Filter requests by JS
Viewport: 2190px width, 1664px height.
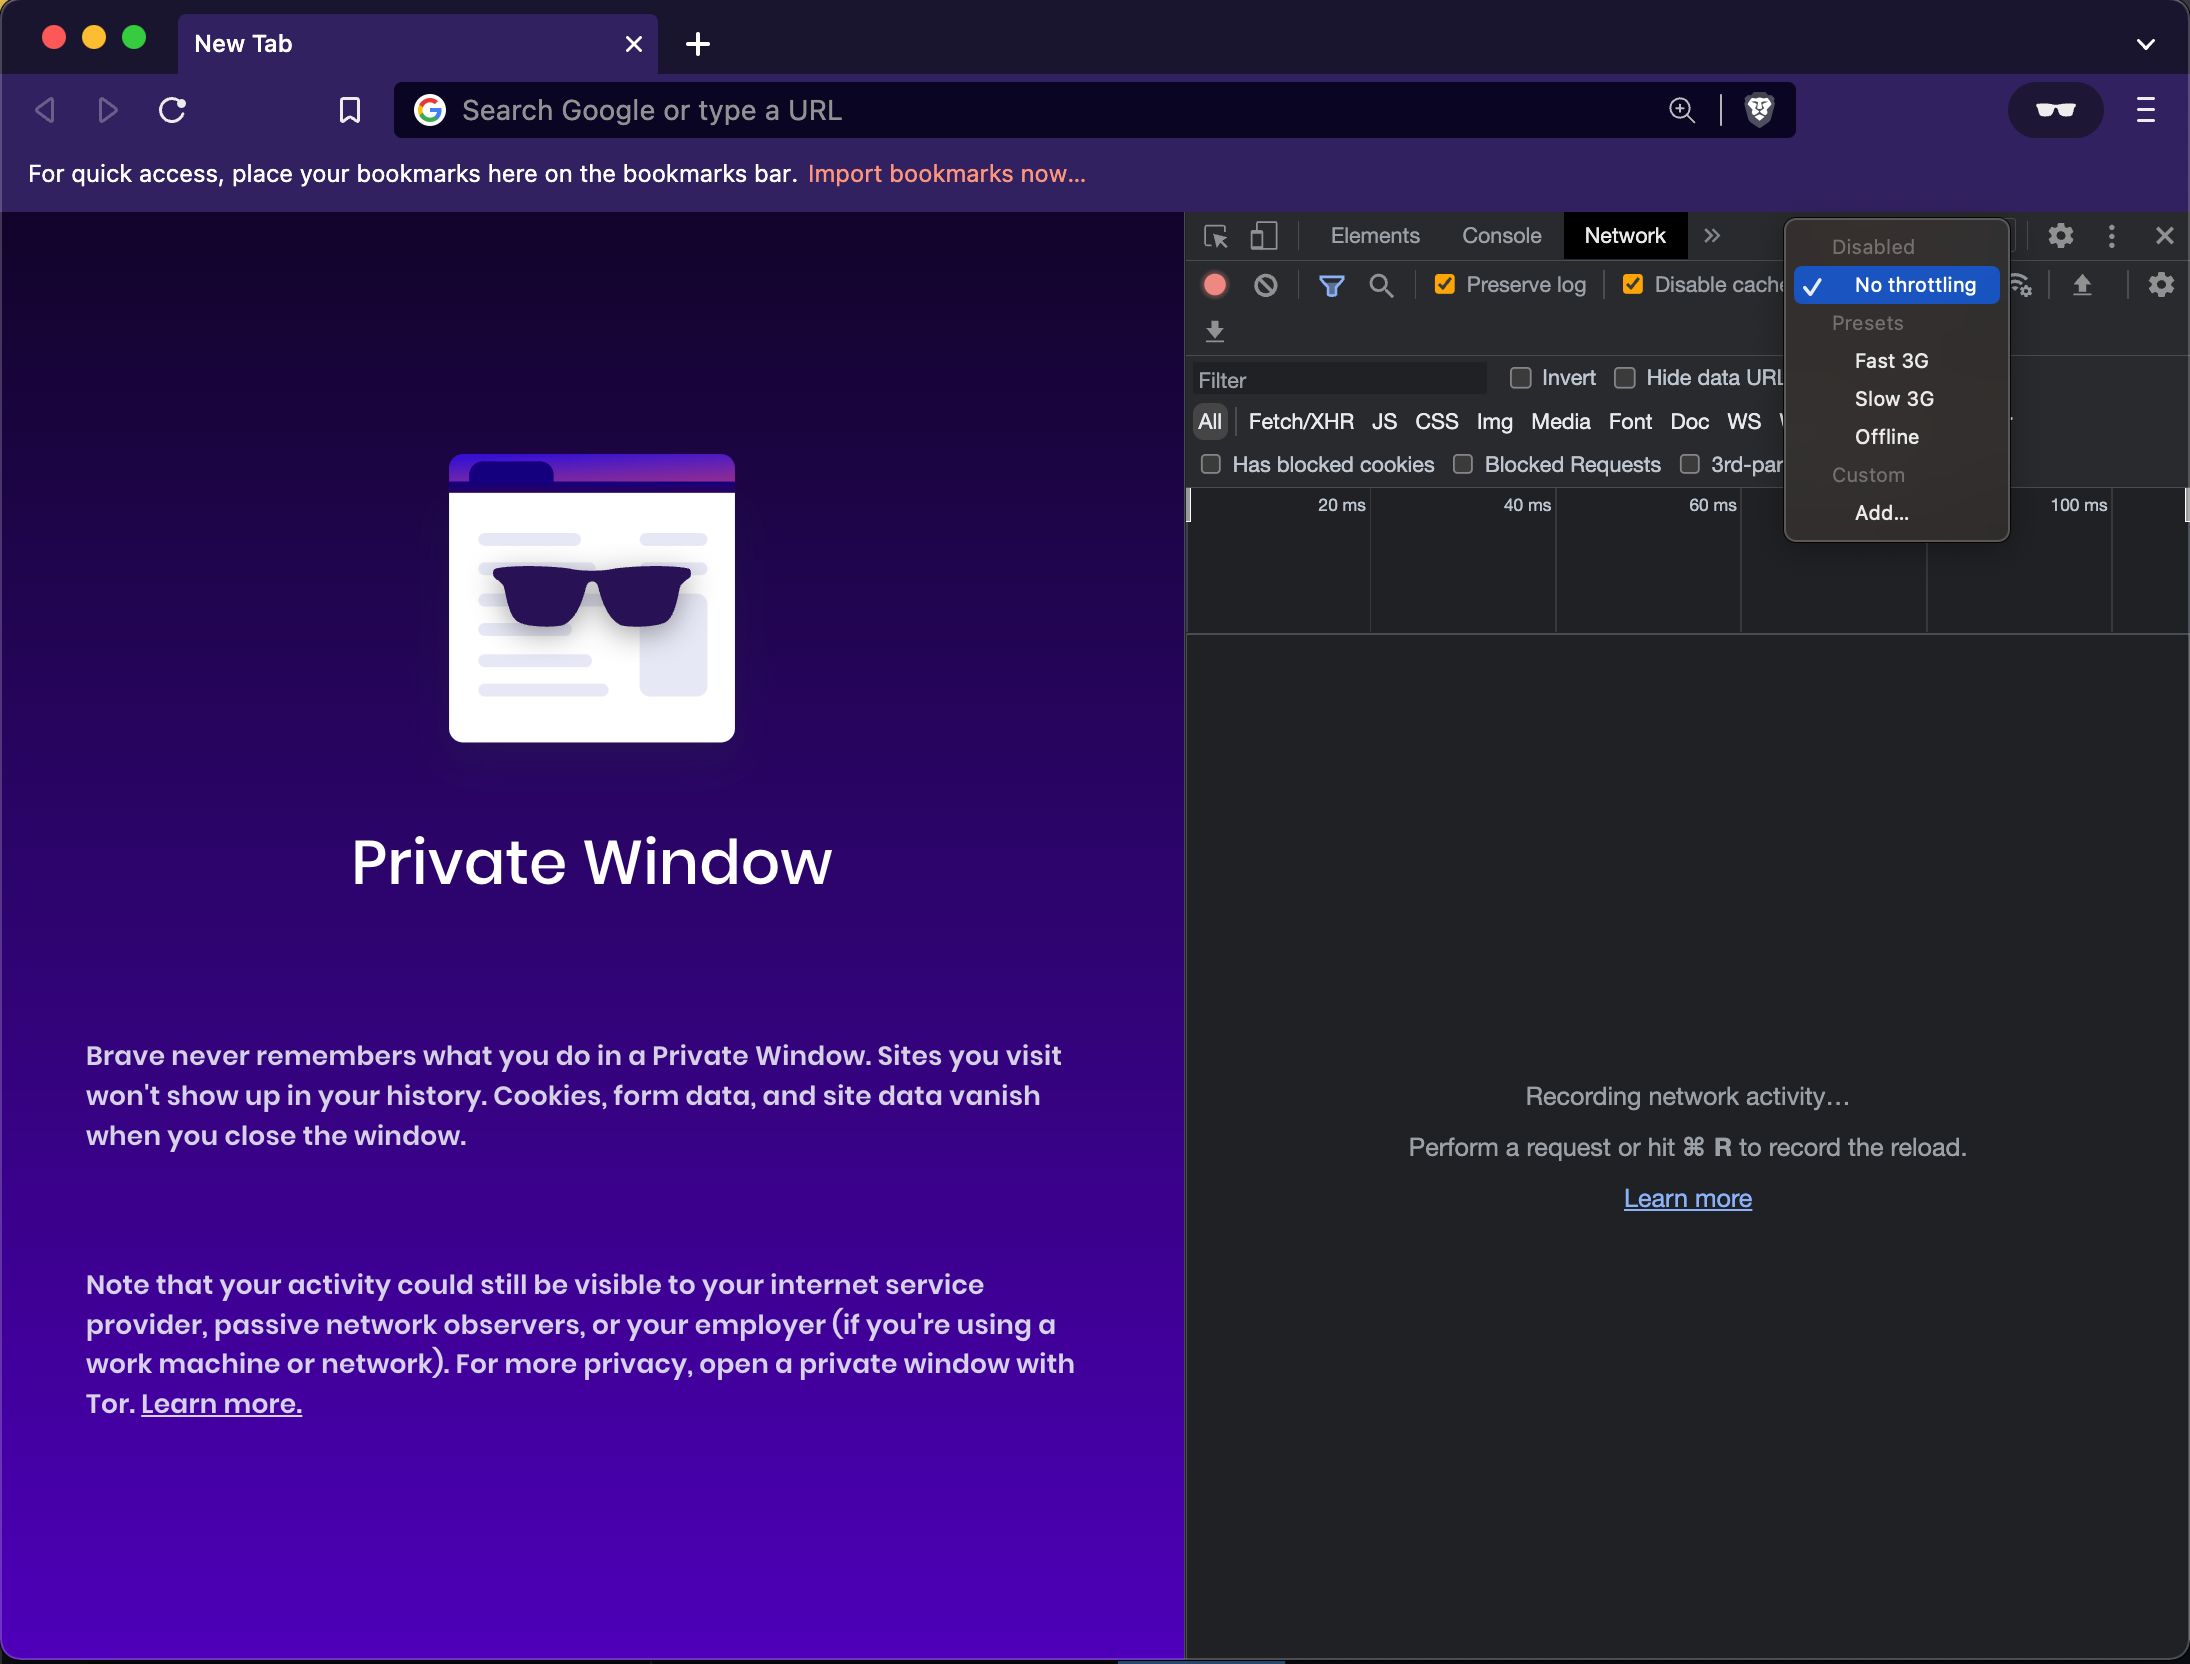point(1384,422)
